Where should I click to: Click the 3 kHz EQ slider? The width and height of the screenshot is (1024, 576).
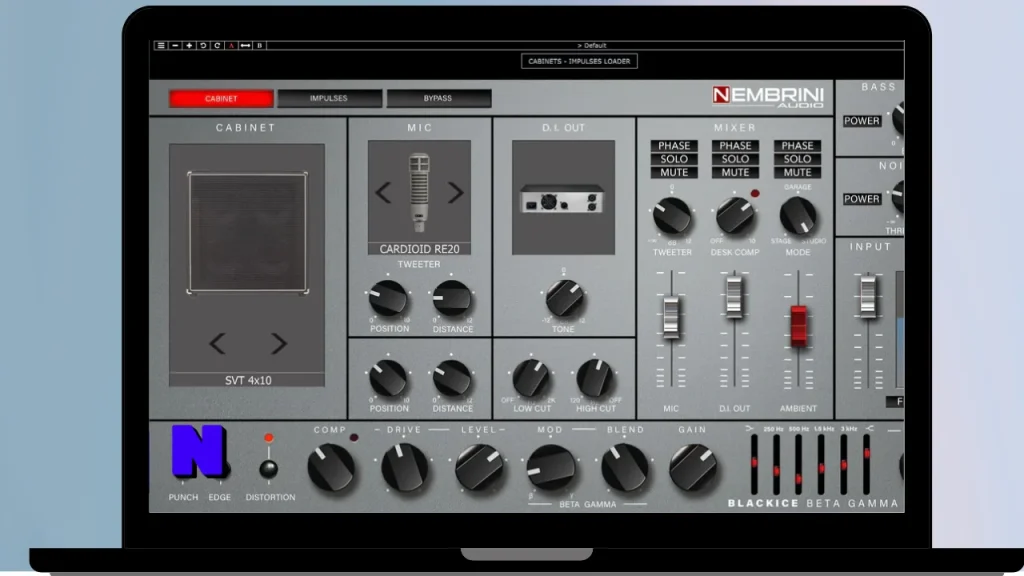[x=844, y=465]
